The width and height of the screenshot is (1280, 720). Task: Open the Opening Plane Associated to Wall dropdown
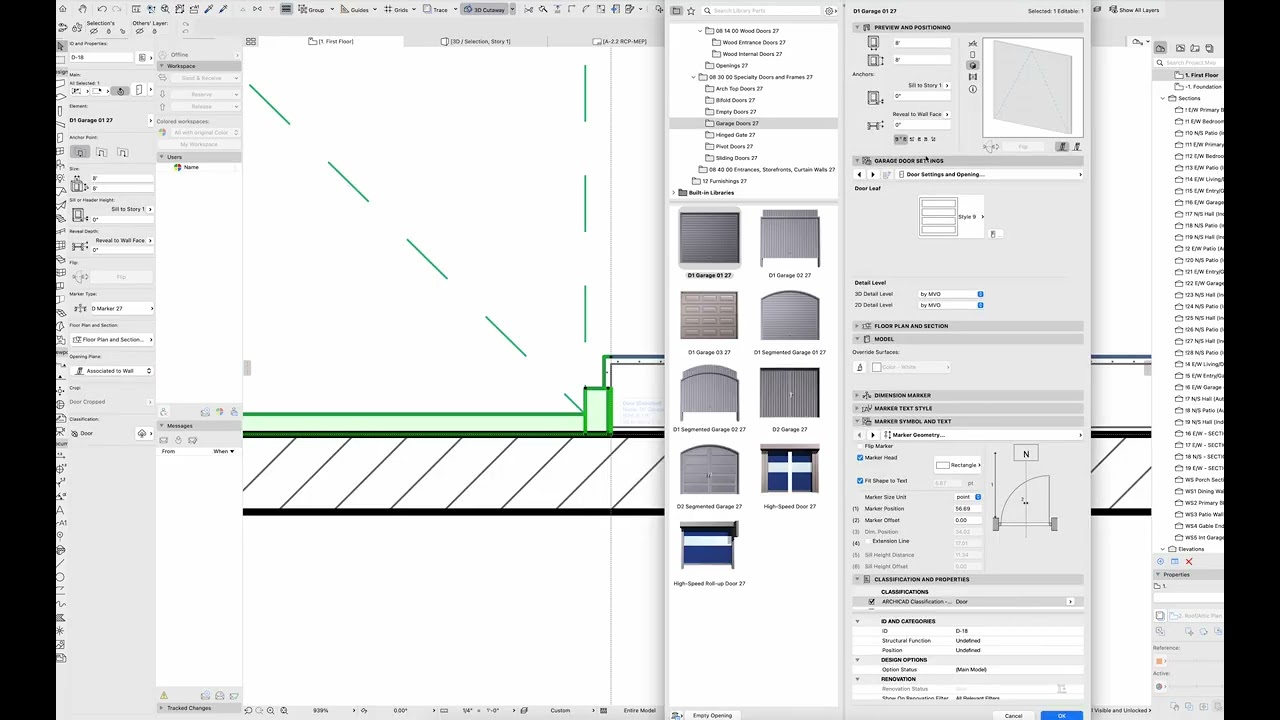coord(111,371)
